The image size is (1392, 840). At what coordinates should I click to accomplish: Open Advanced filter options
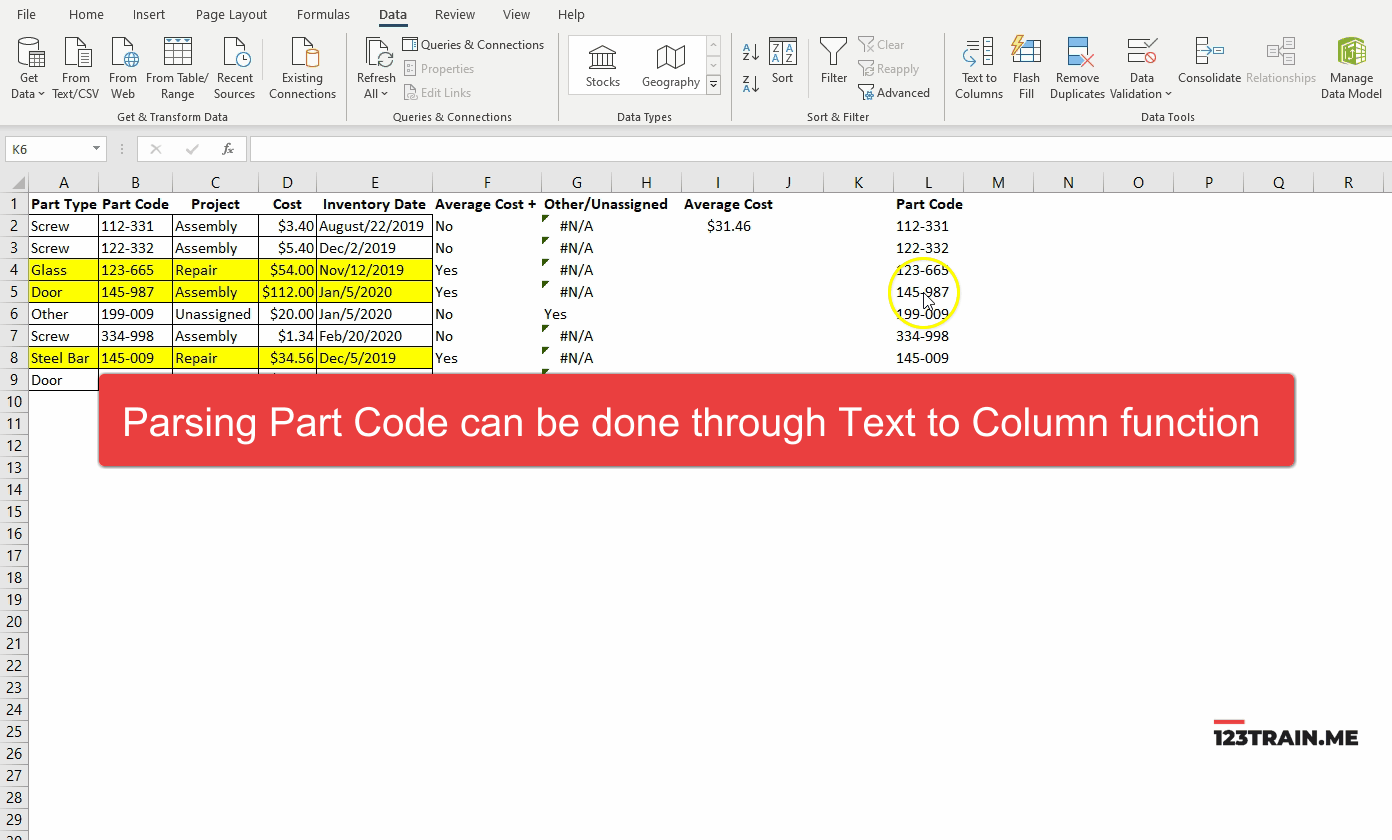point(894,93)
